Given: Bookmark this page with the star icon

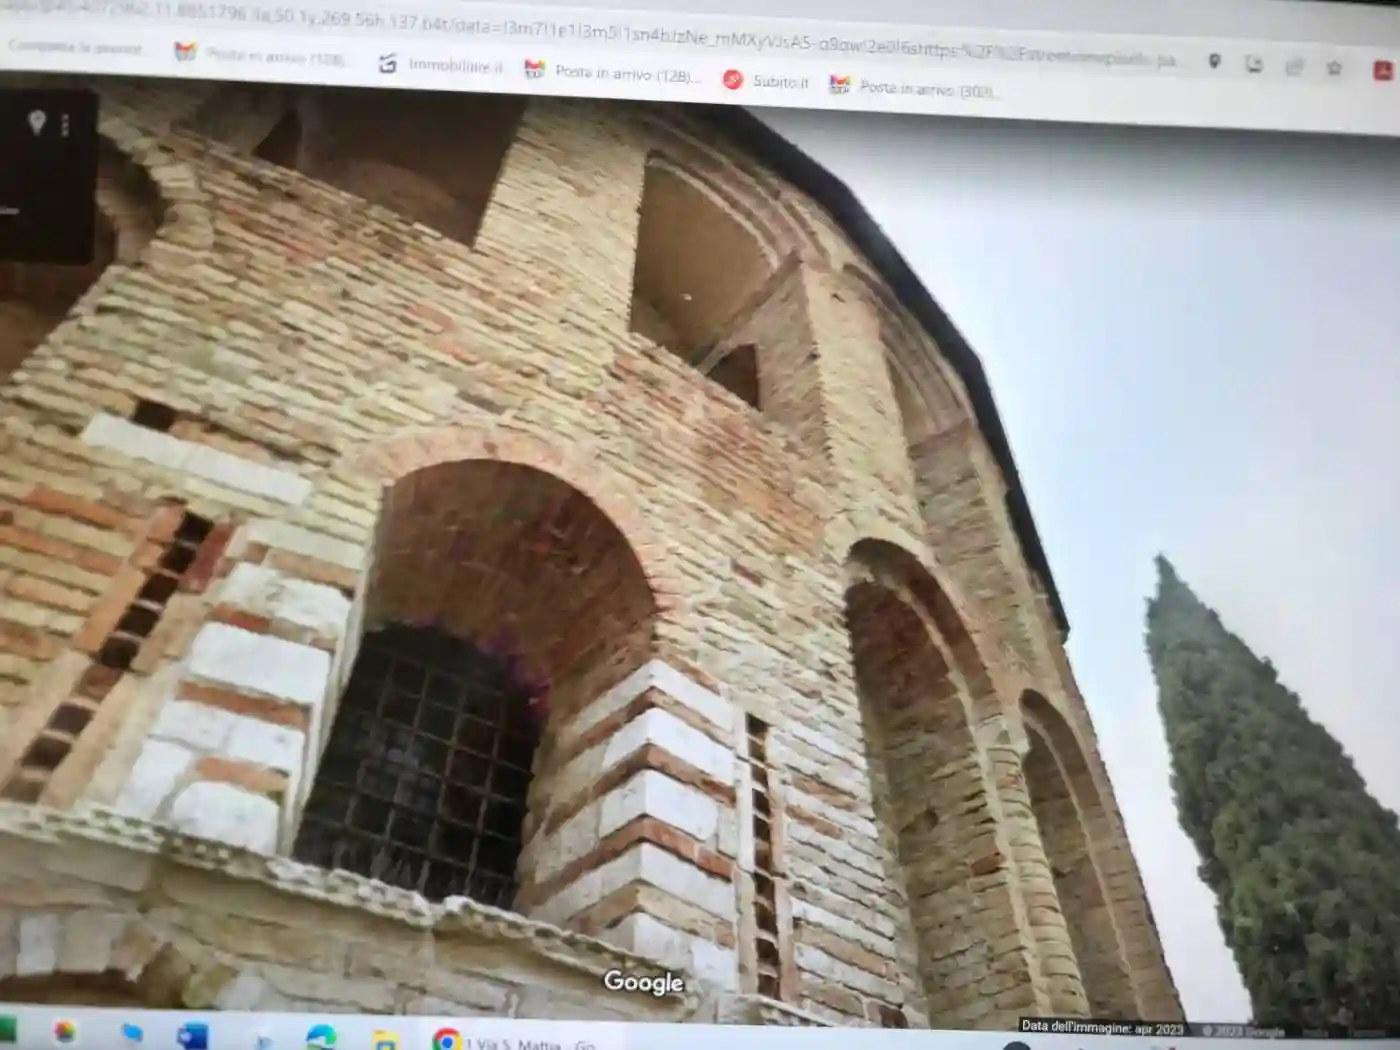Looking at the screenshot, I should (1334, 68).
